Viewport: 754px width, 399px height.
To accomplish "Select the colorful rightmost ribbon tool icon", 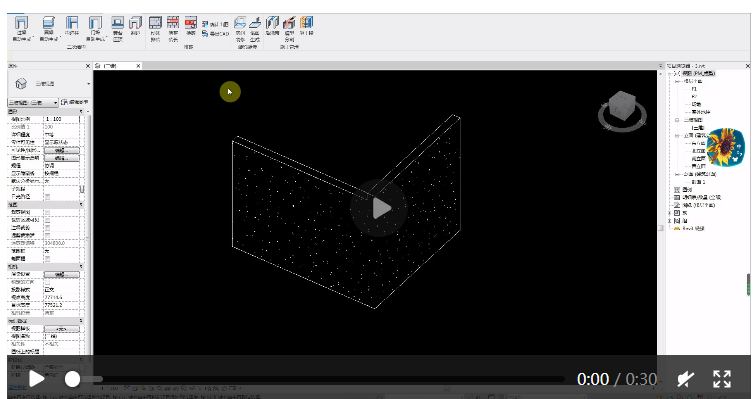I will pos(306,23).
